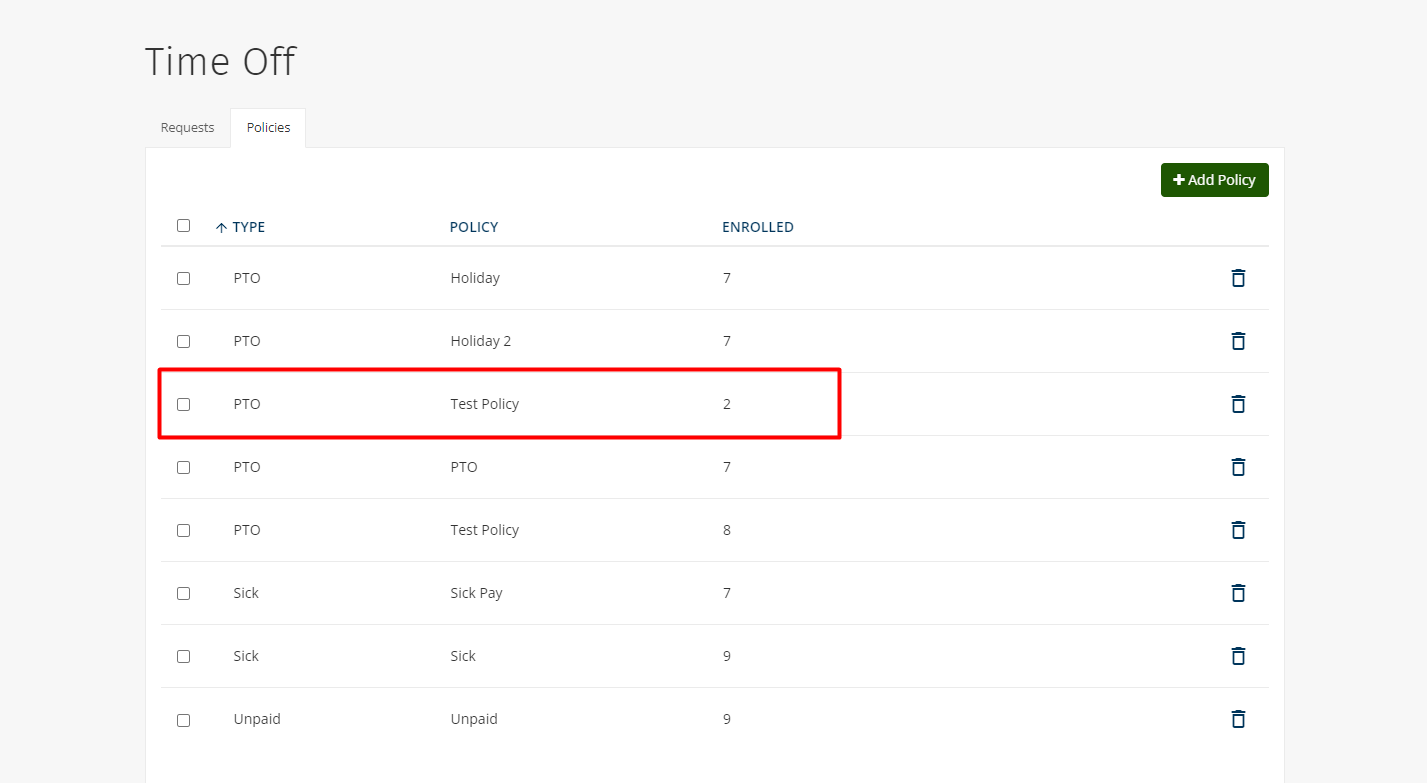
Task: Tick the select-all checkbox in the header row
Action: coord(183,226)
